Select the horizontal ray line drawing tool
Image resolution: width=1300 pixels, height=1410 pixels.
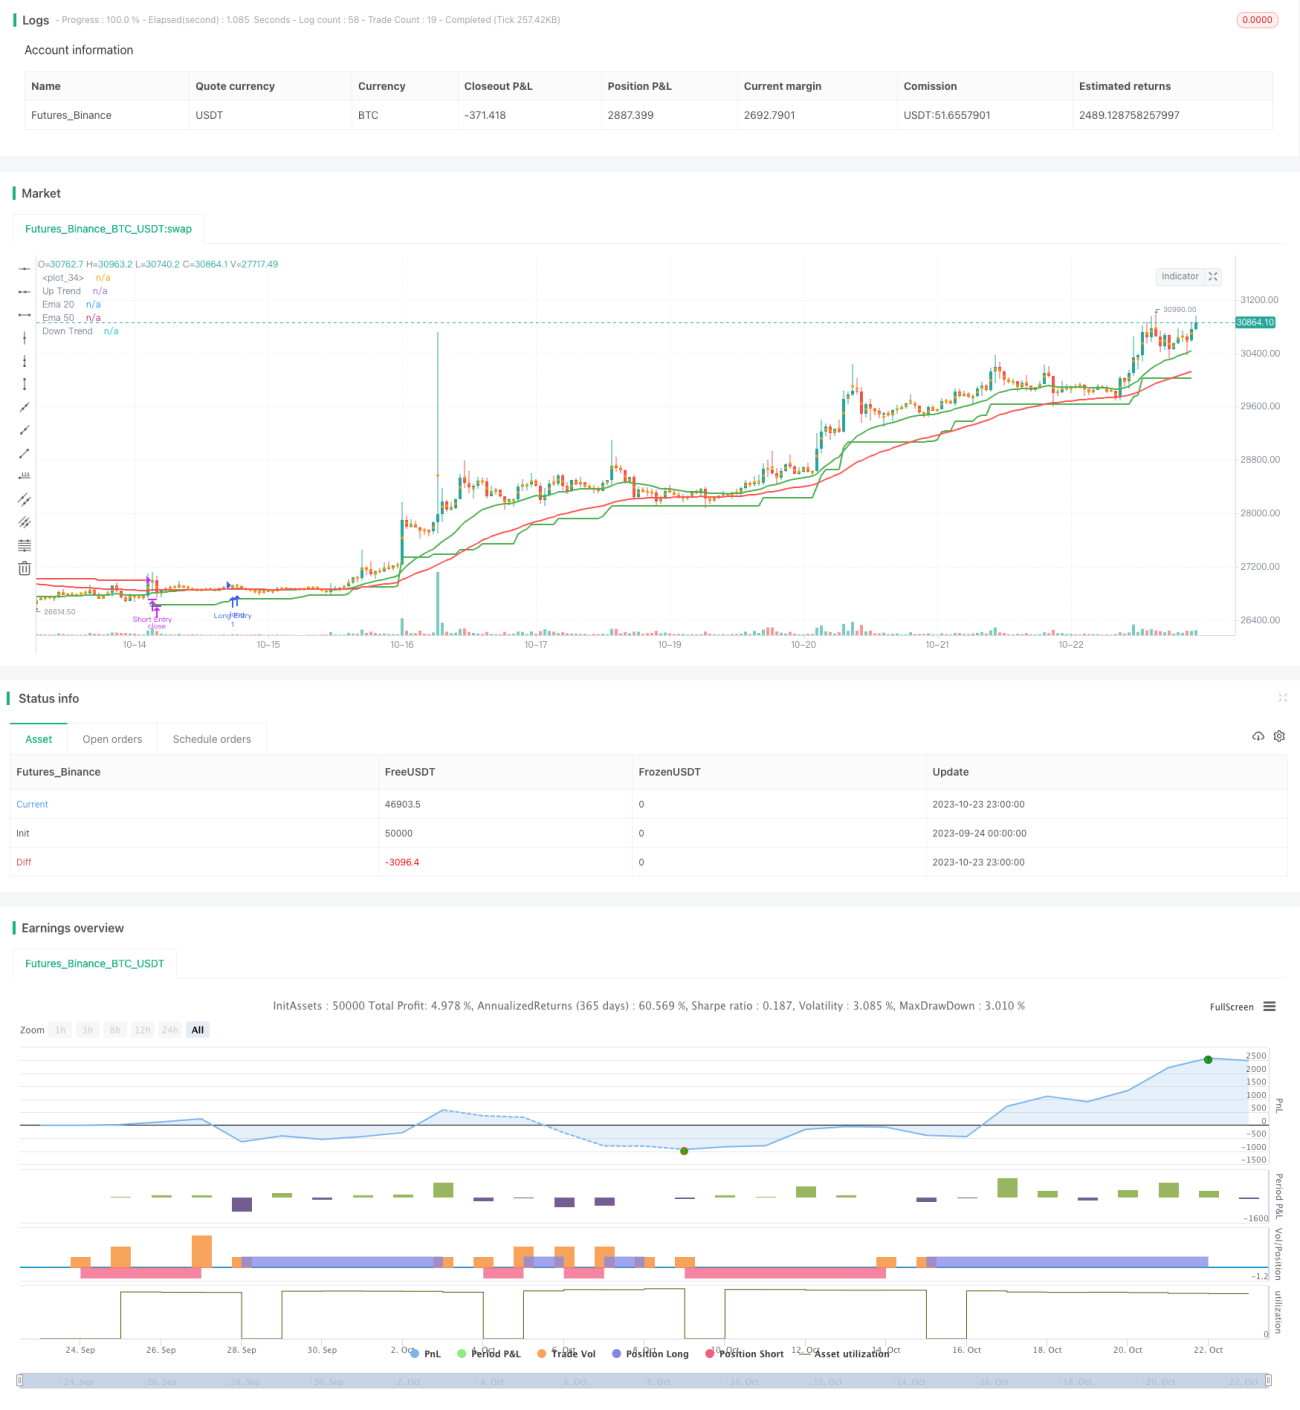(x=24, y=291)
